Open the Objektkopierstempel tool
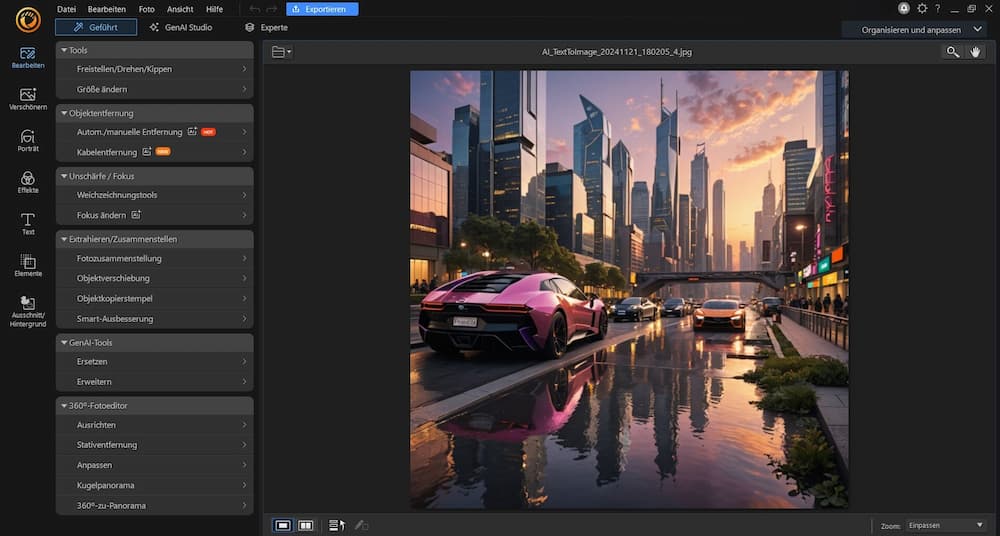The height and width of the screenshot is (536, 1000). [x=154, y=299]
